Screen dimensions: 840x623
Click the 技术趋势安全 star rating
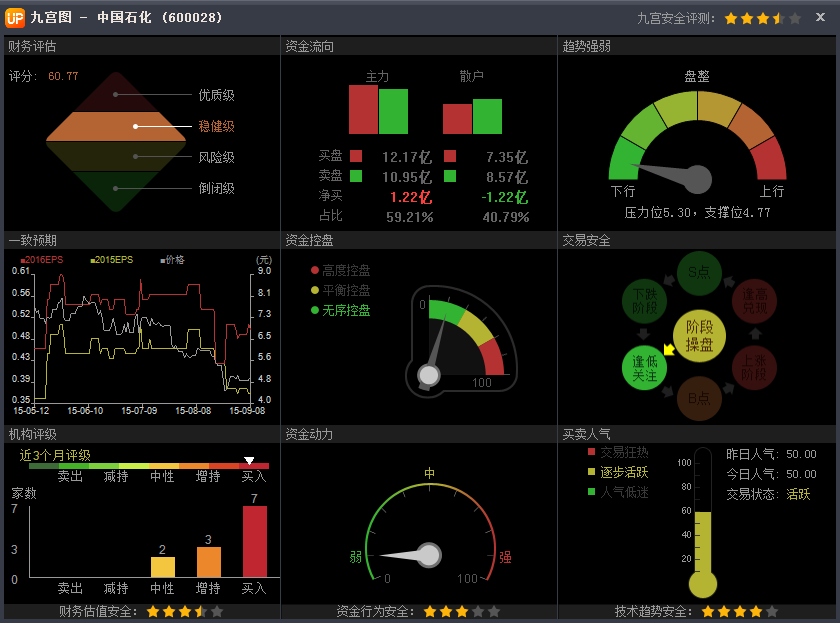pos(739,611)
